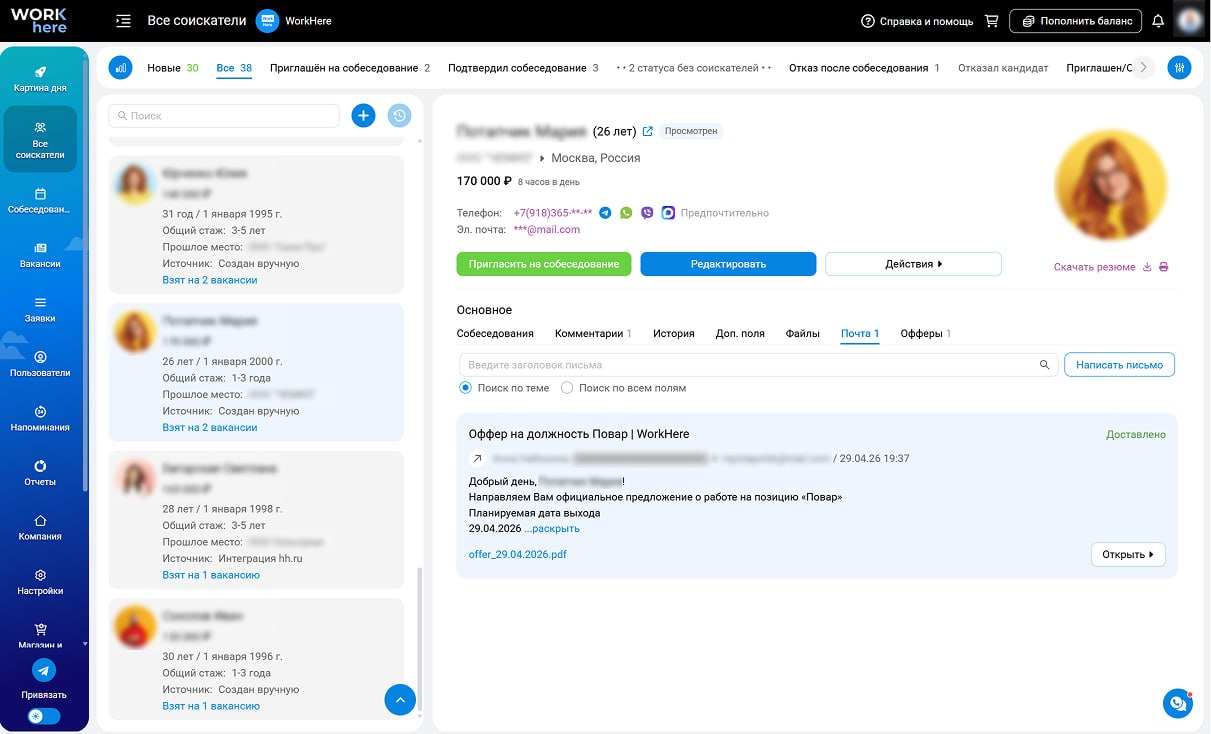
Task: Switch to Все 38 status tab
Action: pyautogui.click(x=234, y=68)
